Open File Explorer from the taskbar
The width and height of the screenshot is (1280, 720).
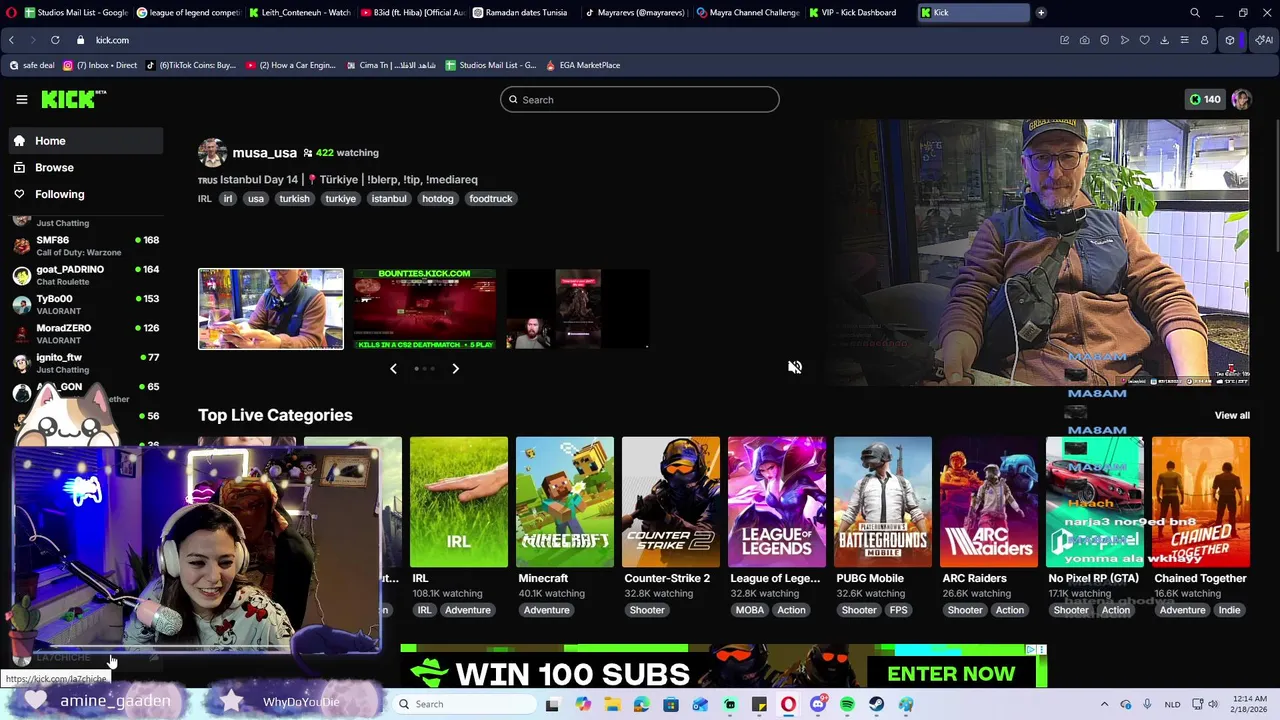coord(612,704)
